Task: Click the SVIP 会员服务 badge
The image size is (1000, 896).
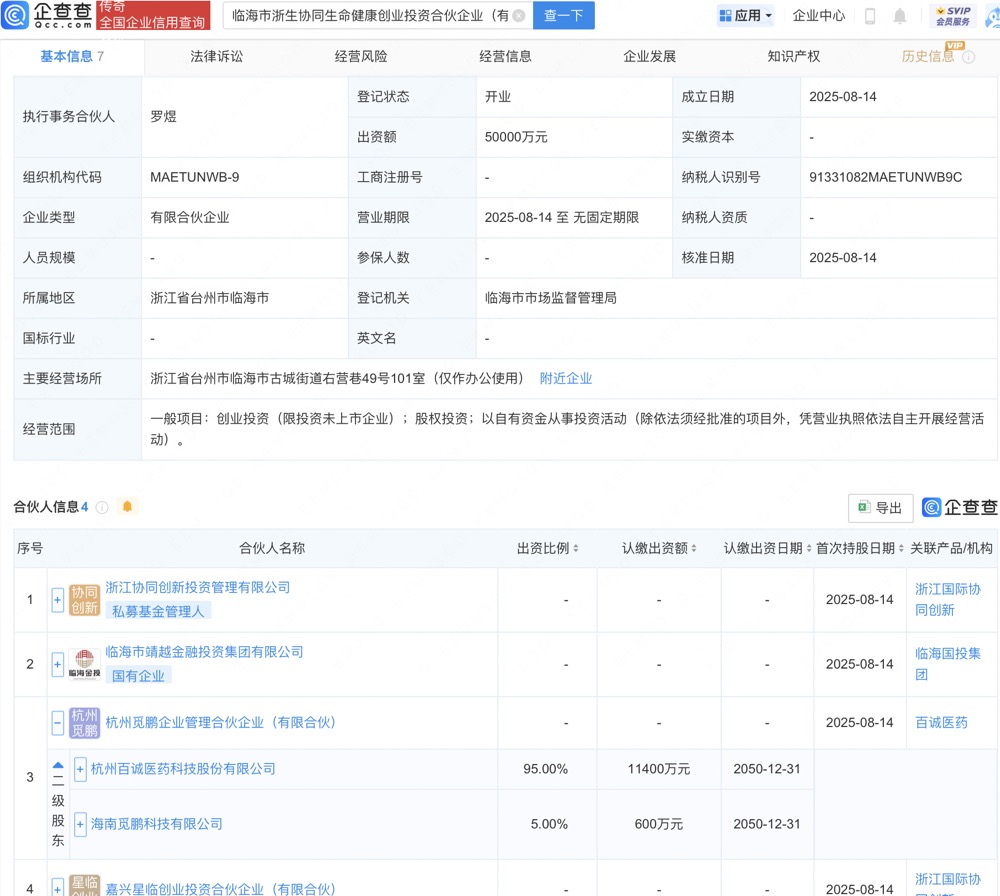Action: [x=953, y=15]
